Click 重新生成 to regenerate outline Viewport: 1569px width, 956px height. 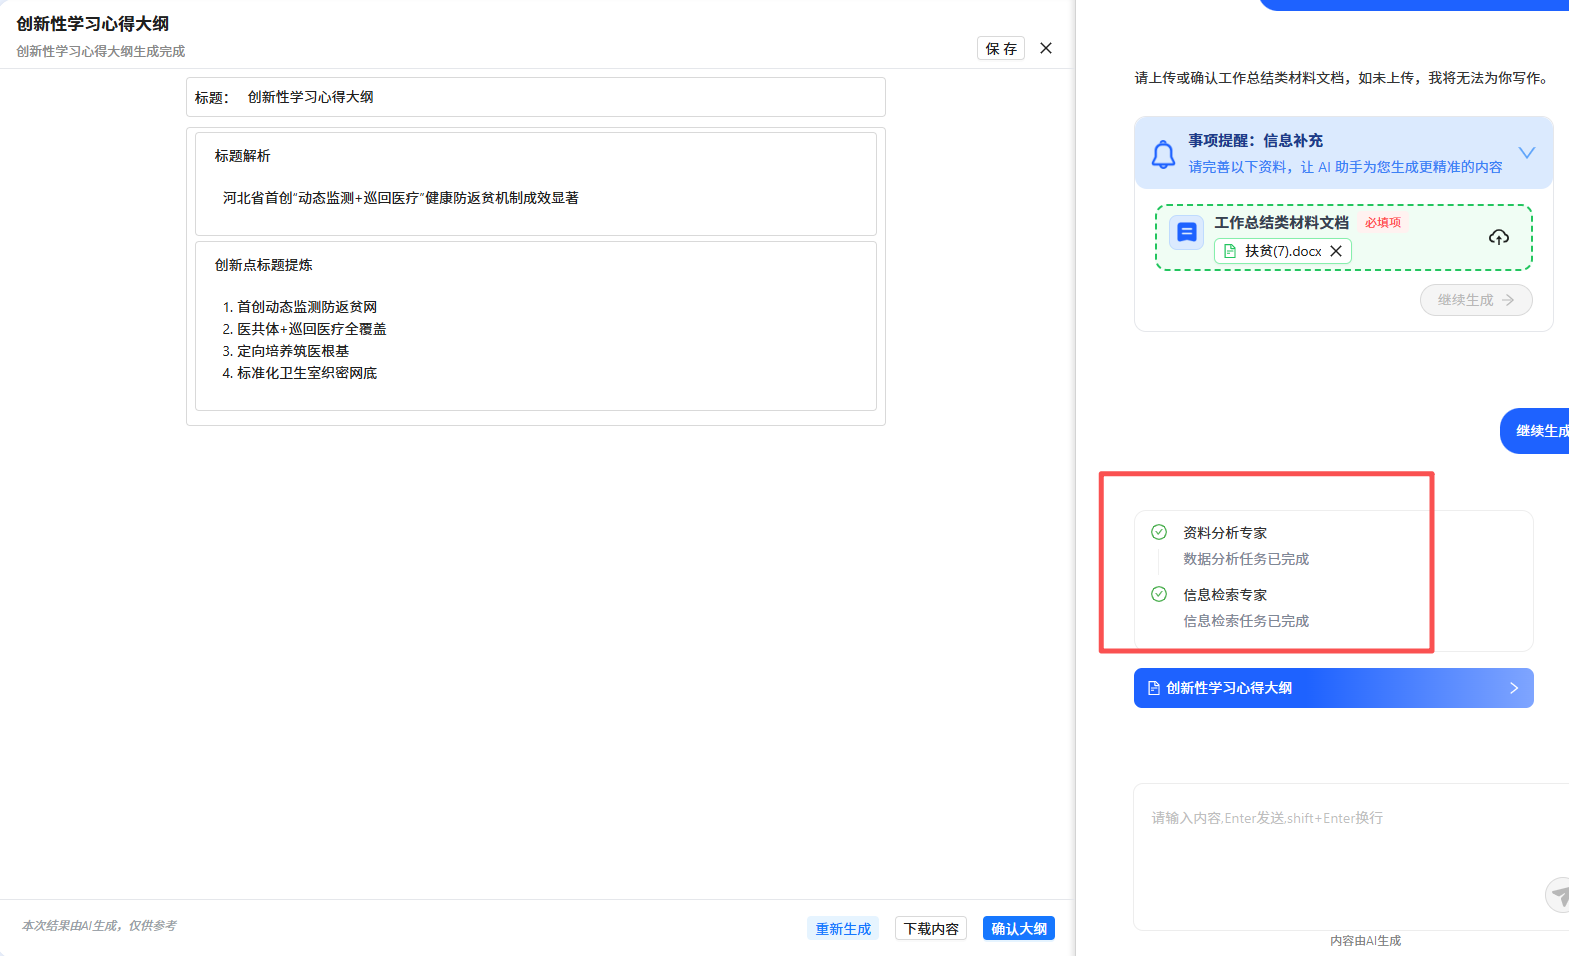coord(842,929)
